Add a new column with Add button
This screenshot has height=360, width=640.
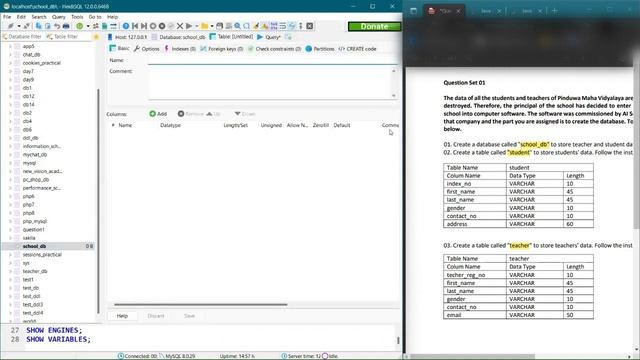tap(158, 114)
